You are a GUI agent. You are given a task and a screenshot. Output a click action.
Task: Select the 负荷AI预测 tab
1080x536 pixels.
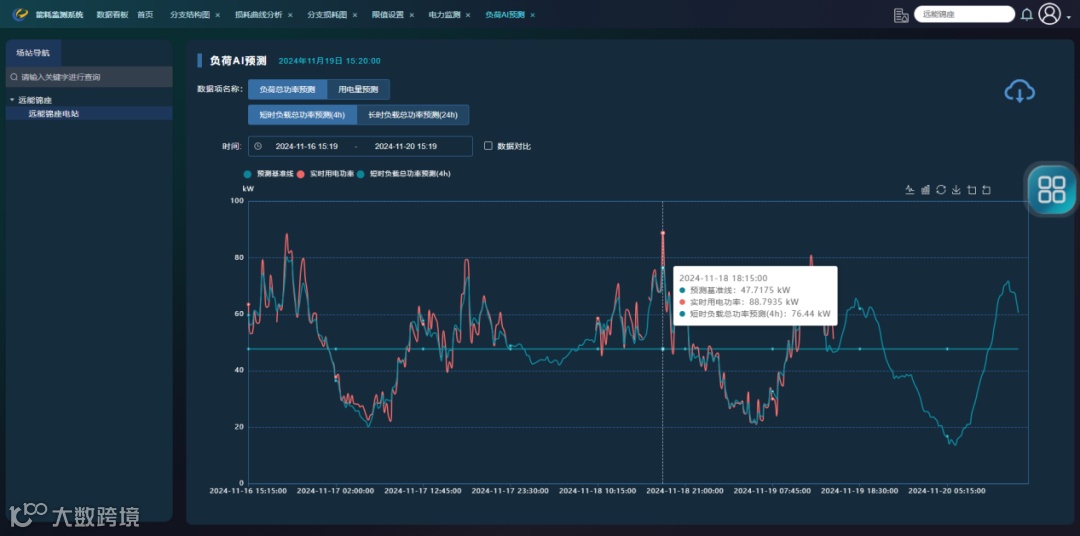505,14
